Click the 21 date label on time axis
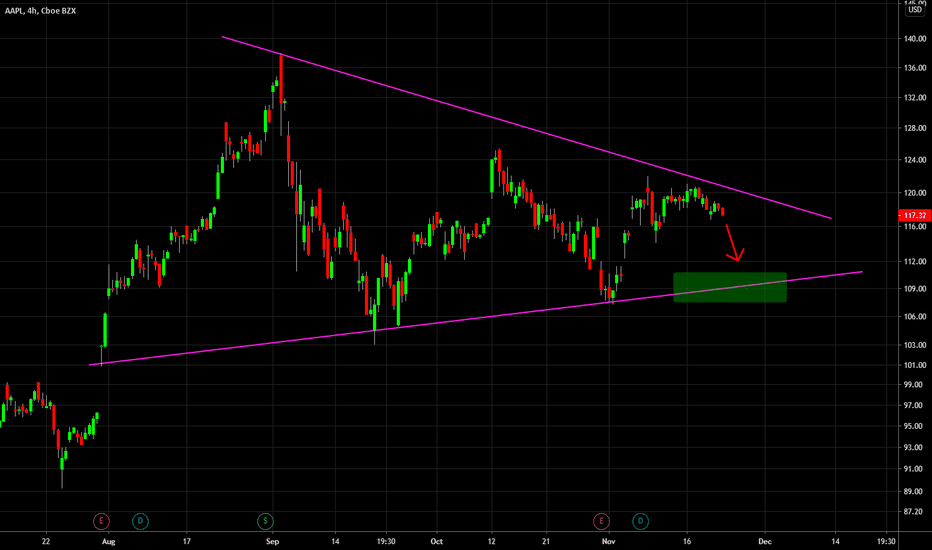Screen dimensions: 932x550 point(546,541)
